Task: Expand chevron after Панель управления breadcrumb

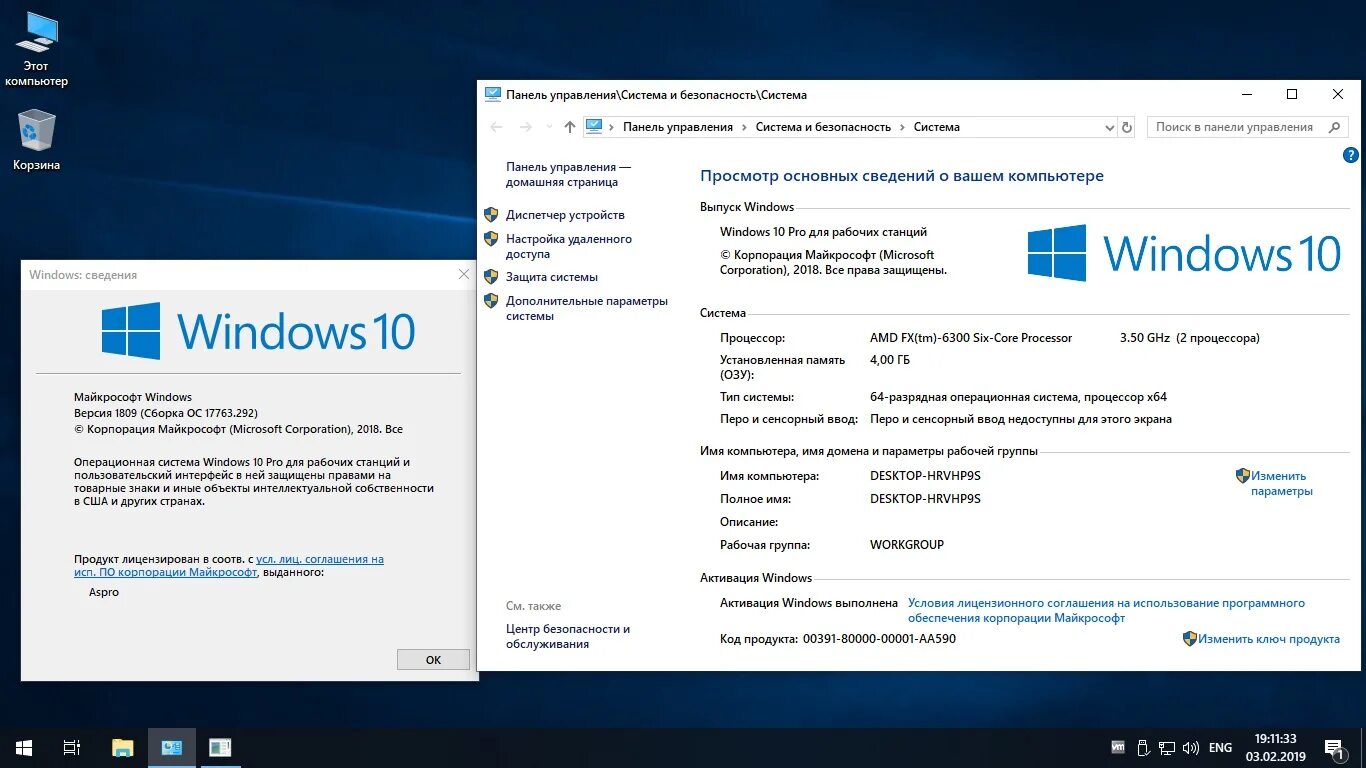Action: [x=744, y=127]
